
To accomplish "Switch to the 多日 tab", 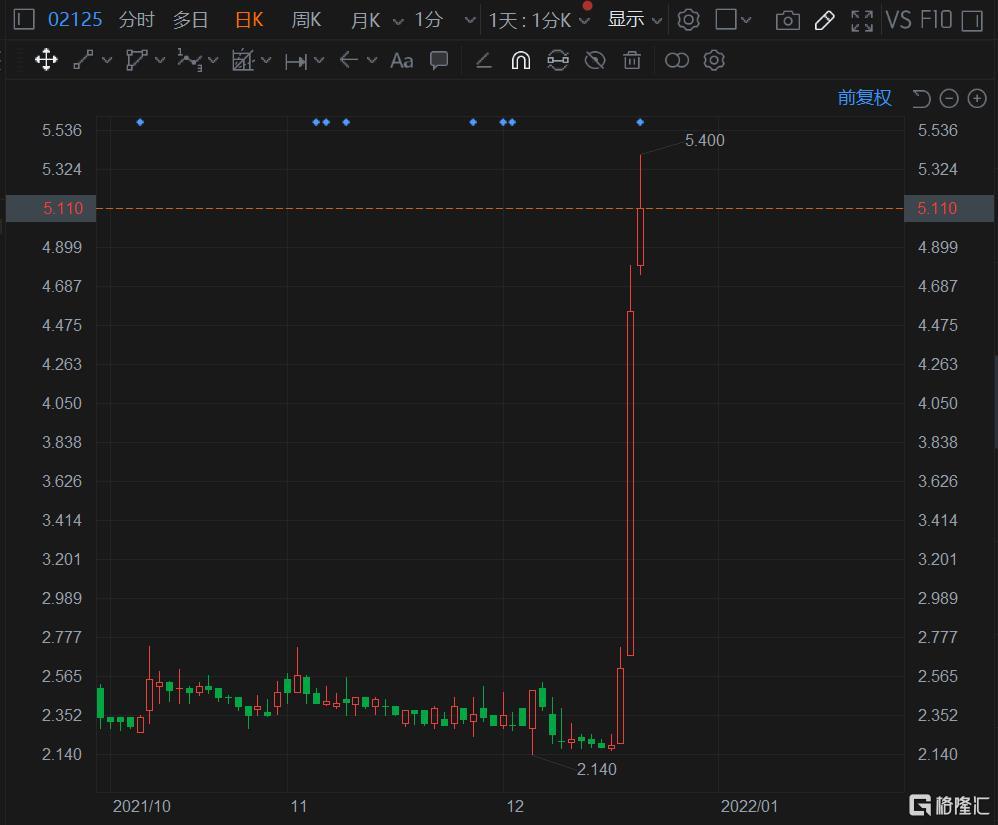I will [x=190, y=20].
